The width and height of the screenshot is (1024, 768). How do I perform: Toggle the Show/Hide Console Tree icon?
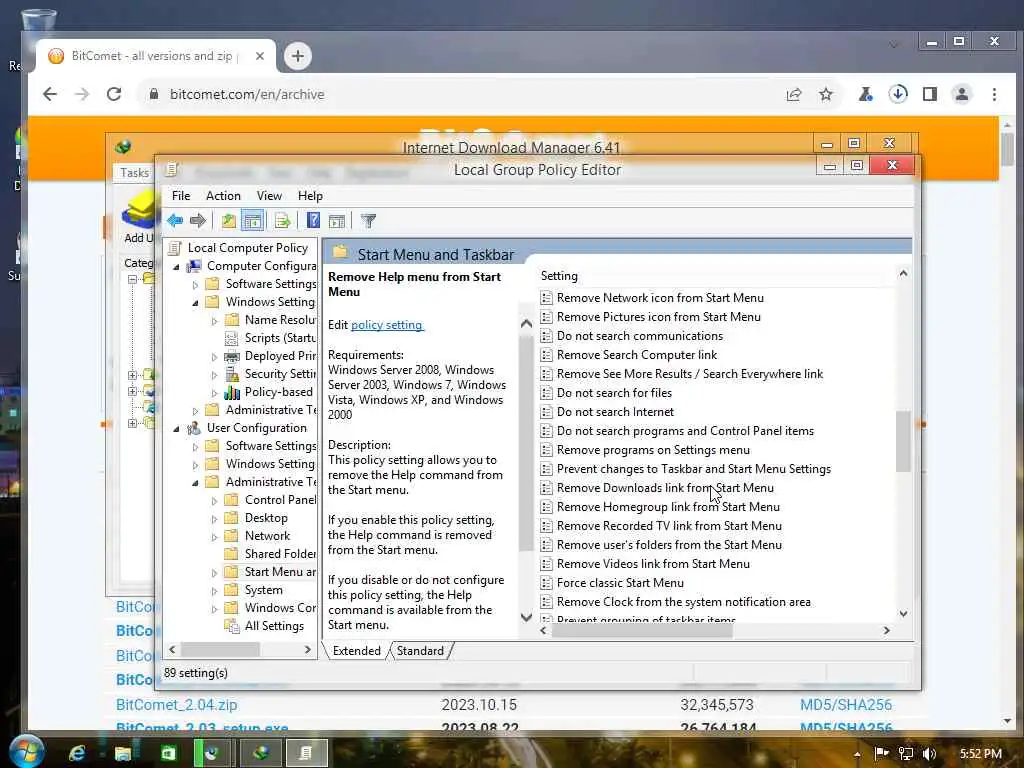pos(252,221)
